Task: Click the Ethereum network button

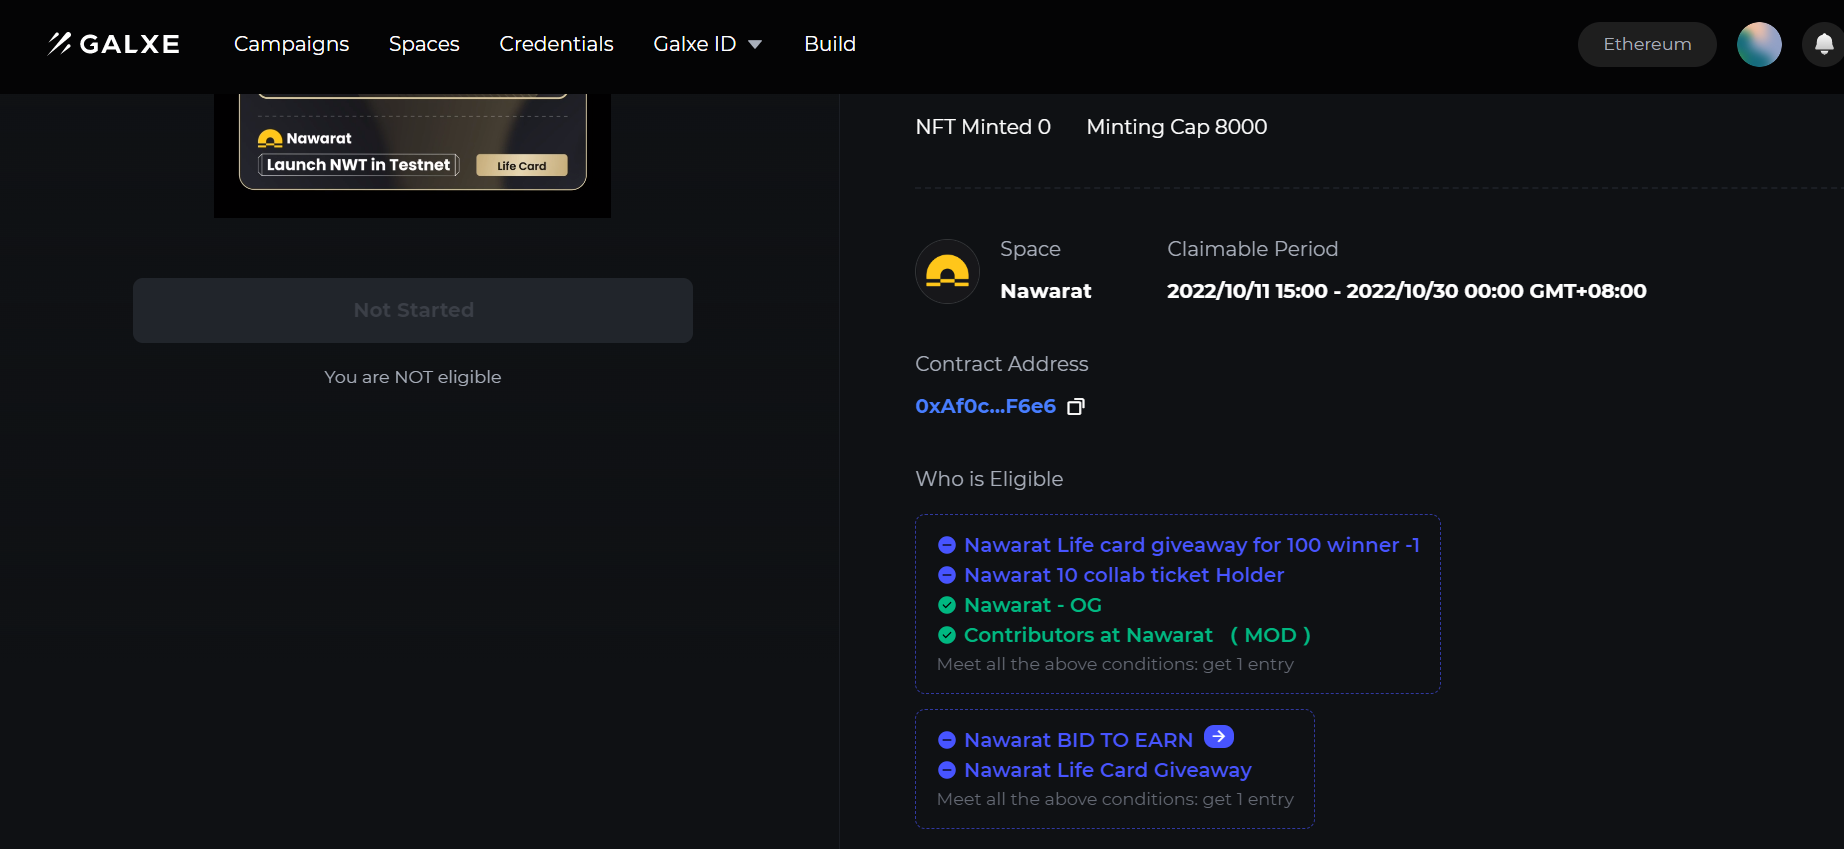Action: coord(1647,44)
